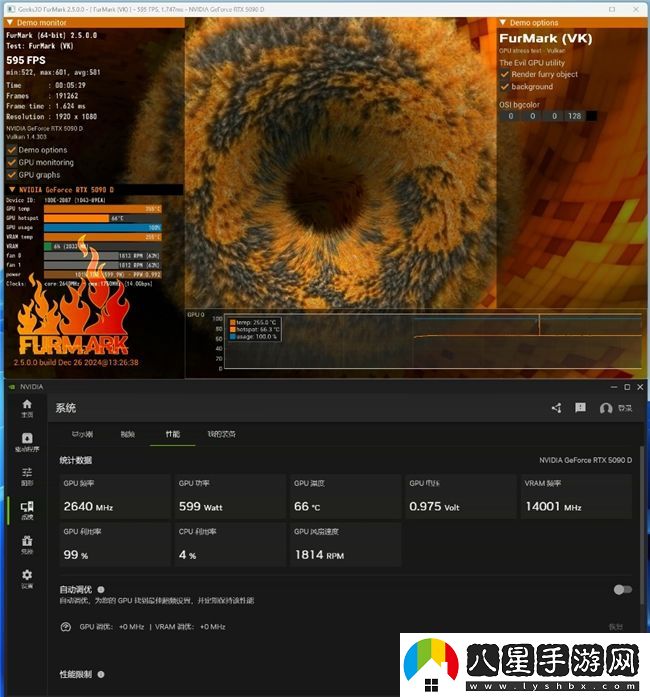Click the 599 Watt GPU power card
The width and height of the screenshot is (650, 697).
230,497
